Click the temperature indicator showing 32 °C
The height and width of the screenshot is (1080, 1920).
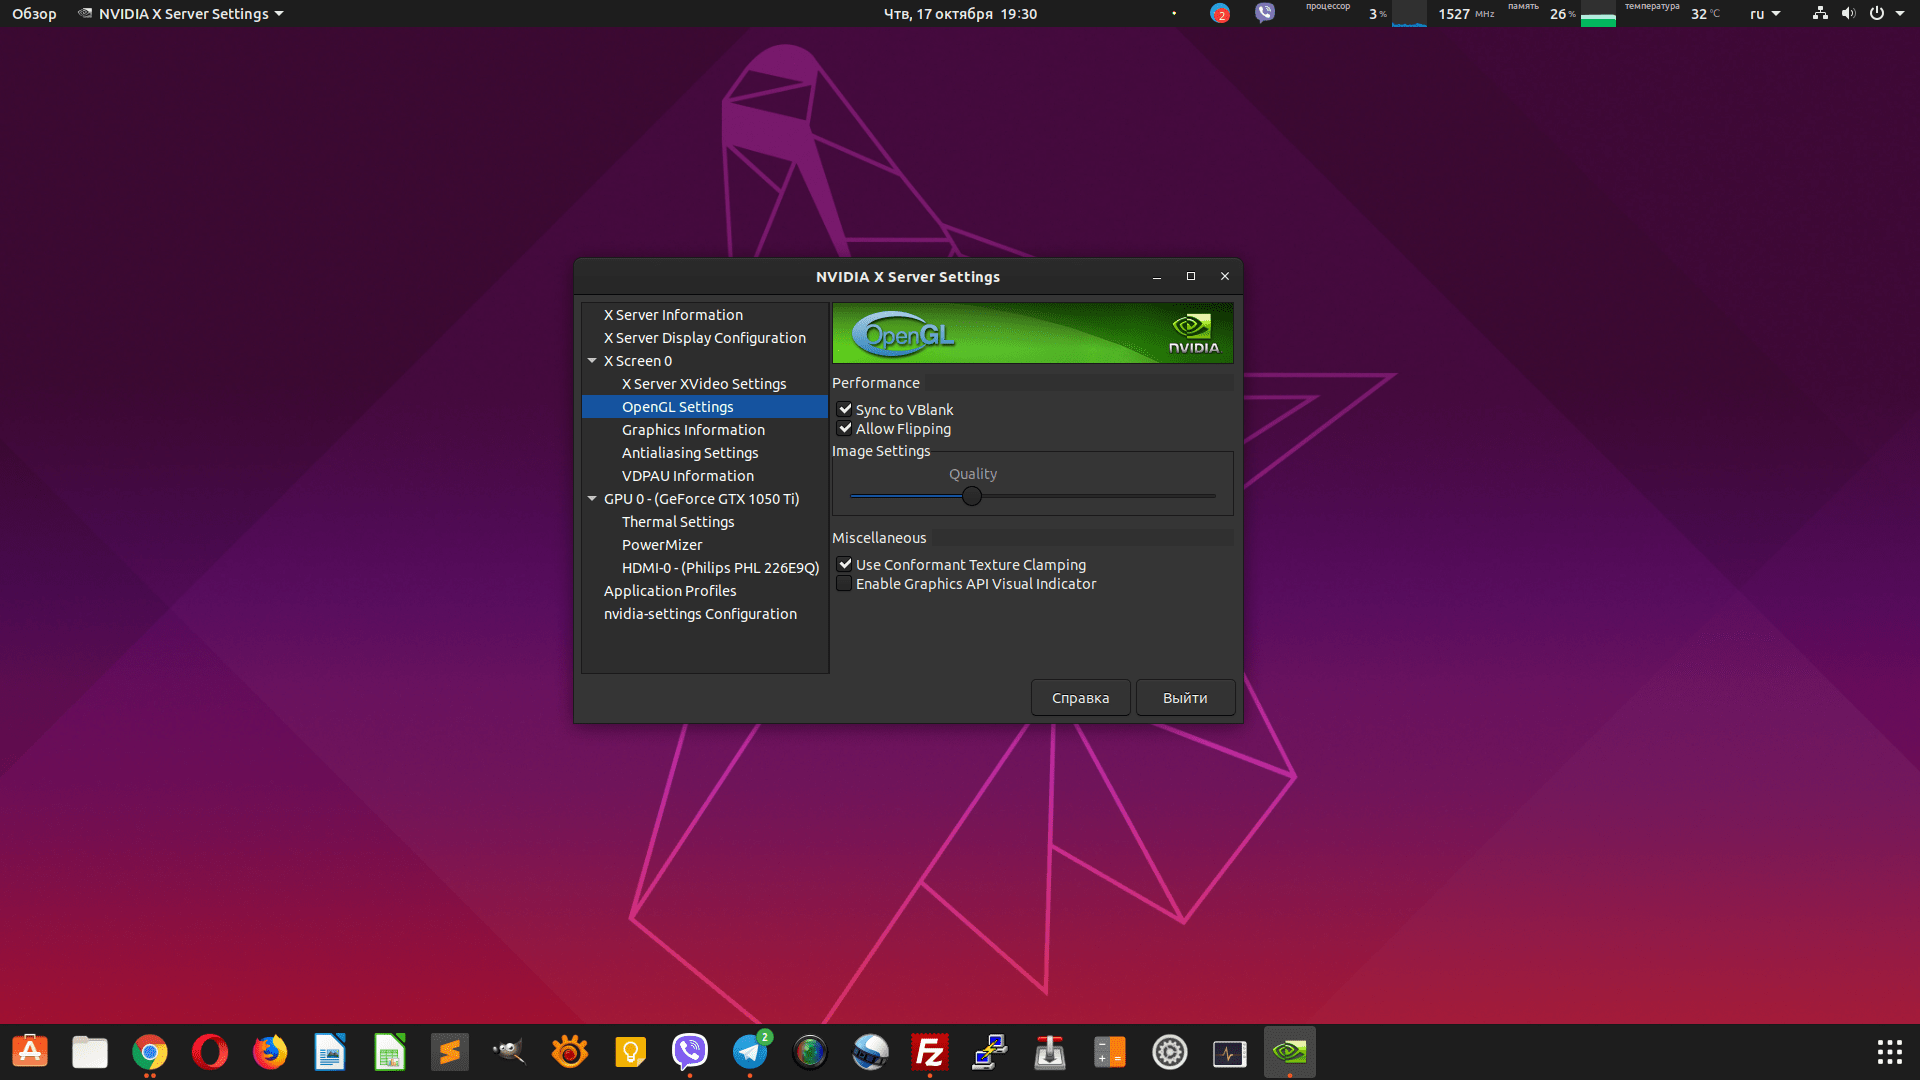[1705, 14]
